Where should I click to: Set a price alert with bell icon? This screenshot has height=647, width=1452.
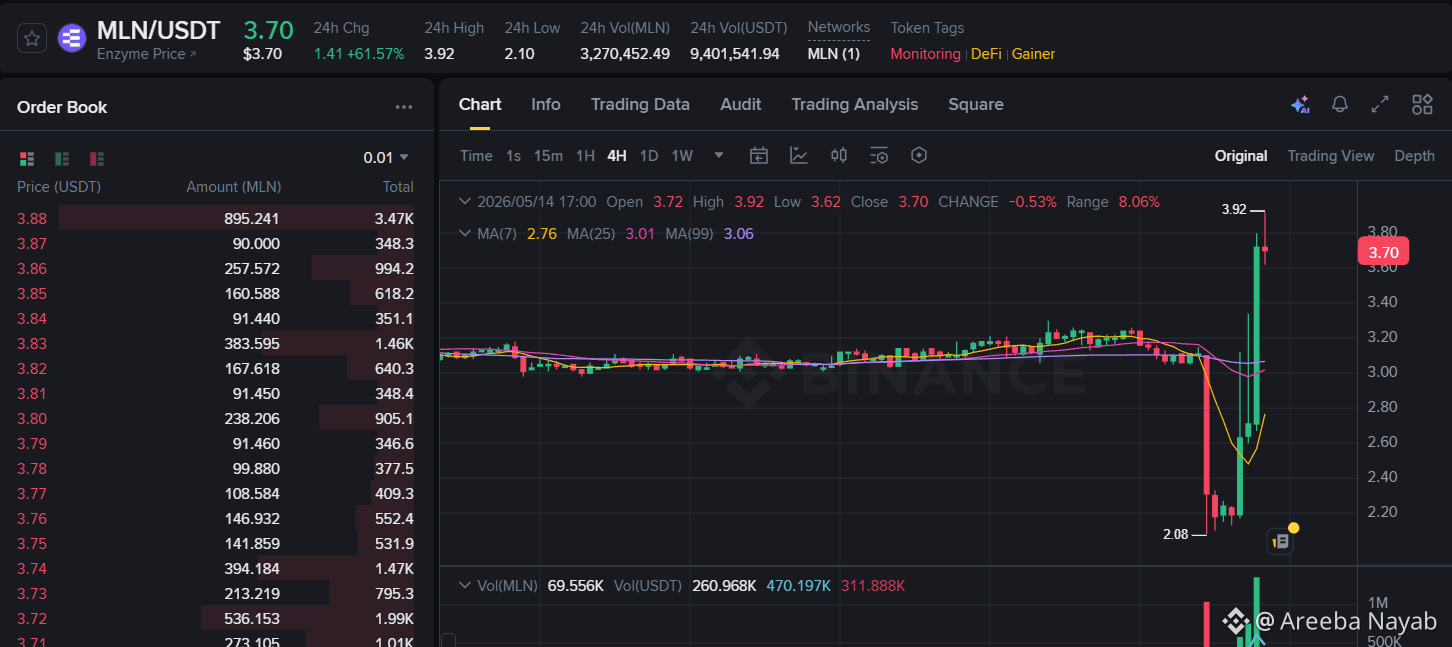click(x=1340, y=104)
